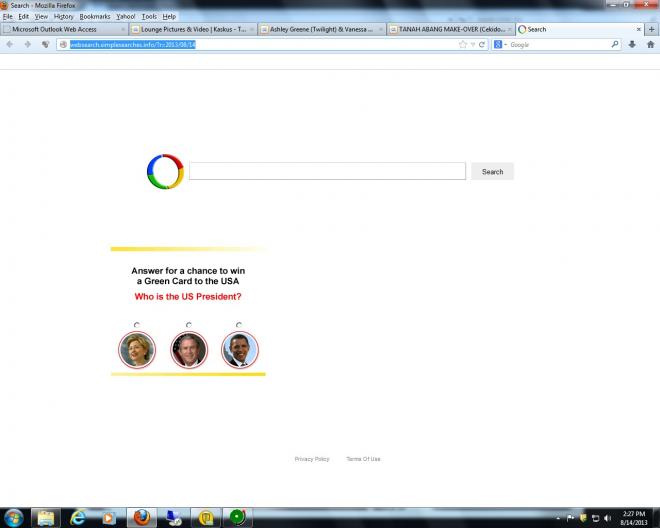Select the radio button above the middle portrait
This screenshot has width=660, height=528.
pyautogui.click(x=188, y=324)
